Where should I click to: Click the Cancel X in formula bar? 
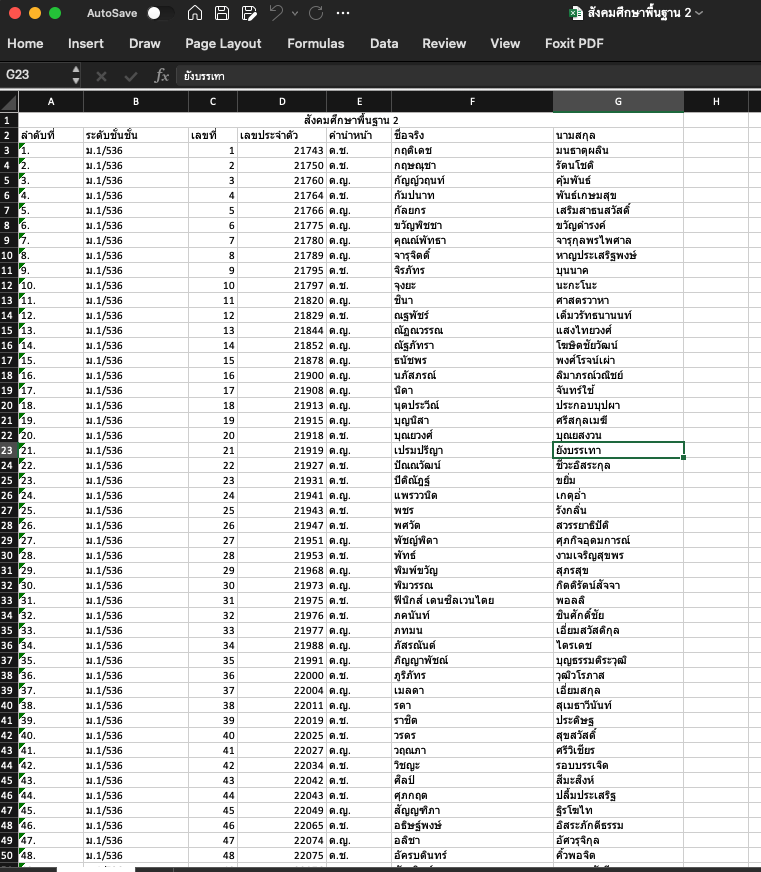[101, 76]
